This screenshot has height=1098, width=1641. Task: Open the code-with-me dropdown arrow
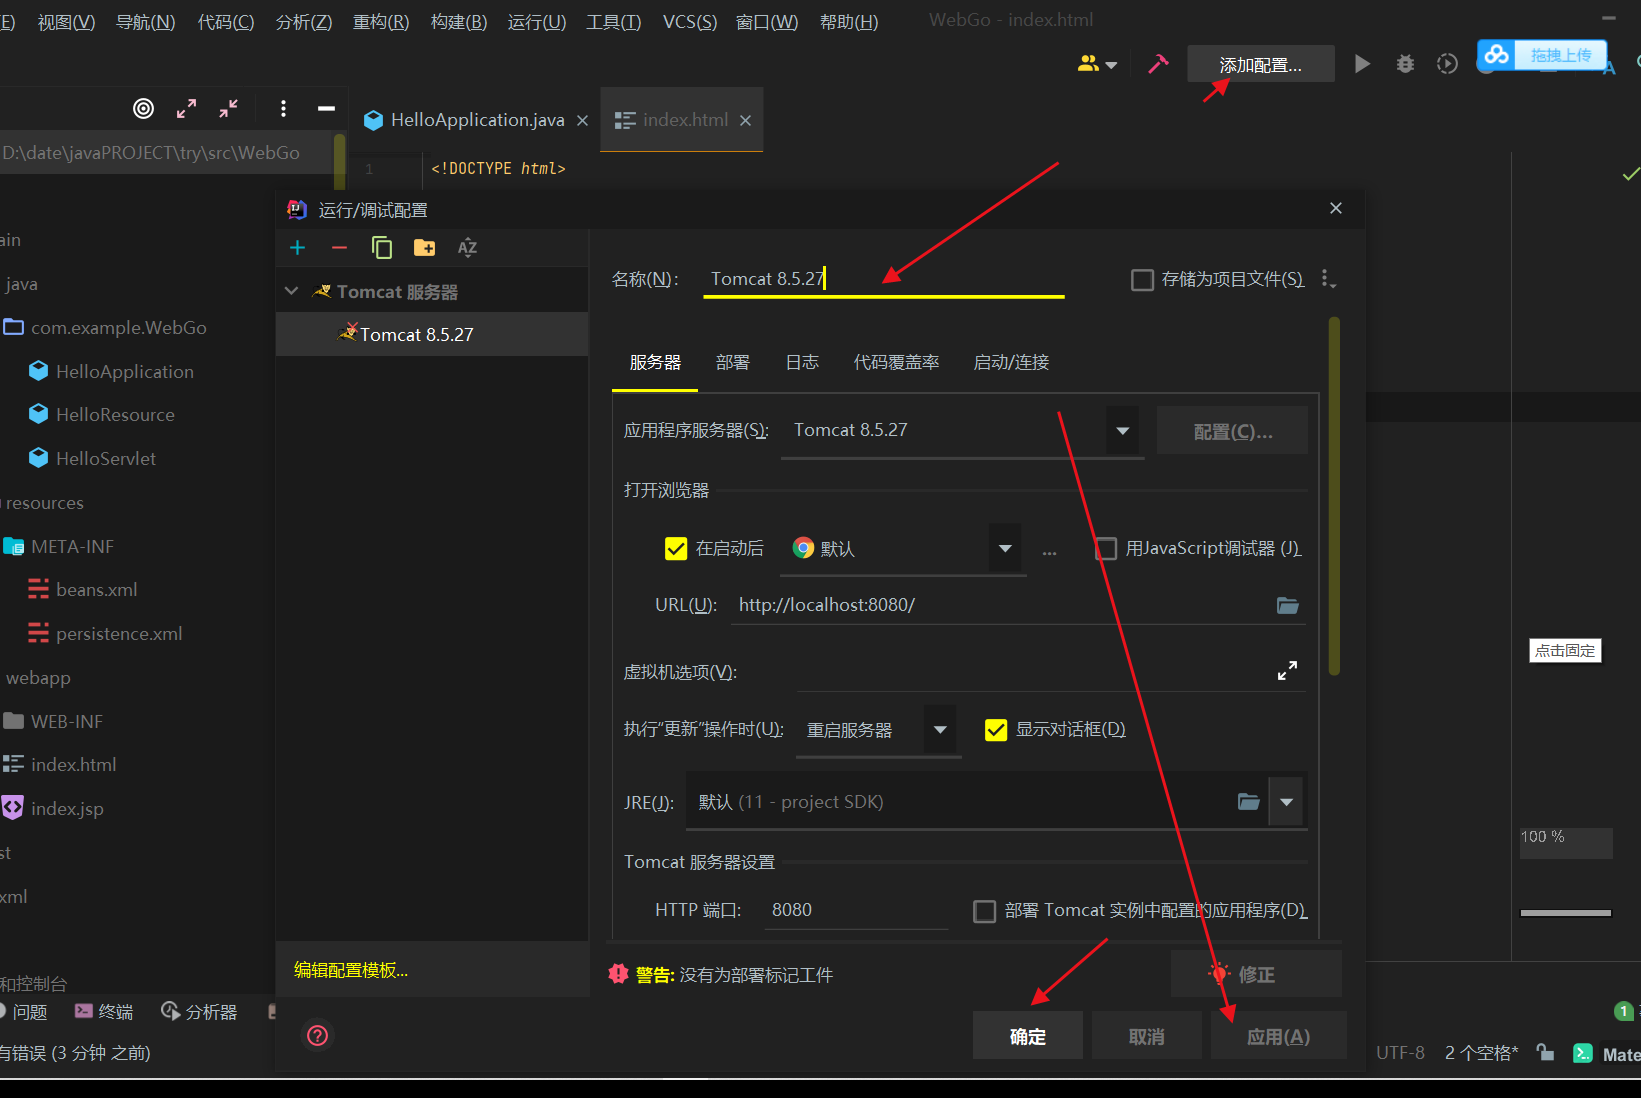(x=1111, y=65)
